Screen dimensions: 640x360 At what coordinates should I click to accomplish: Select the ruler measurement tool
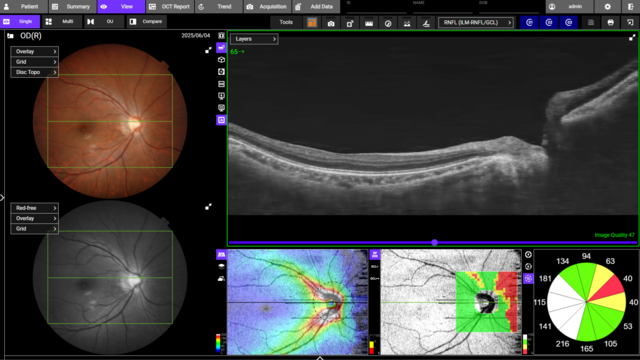tap(369, 23)
